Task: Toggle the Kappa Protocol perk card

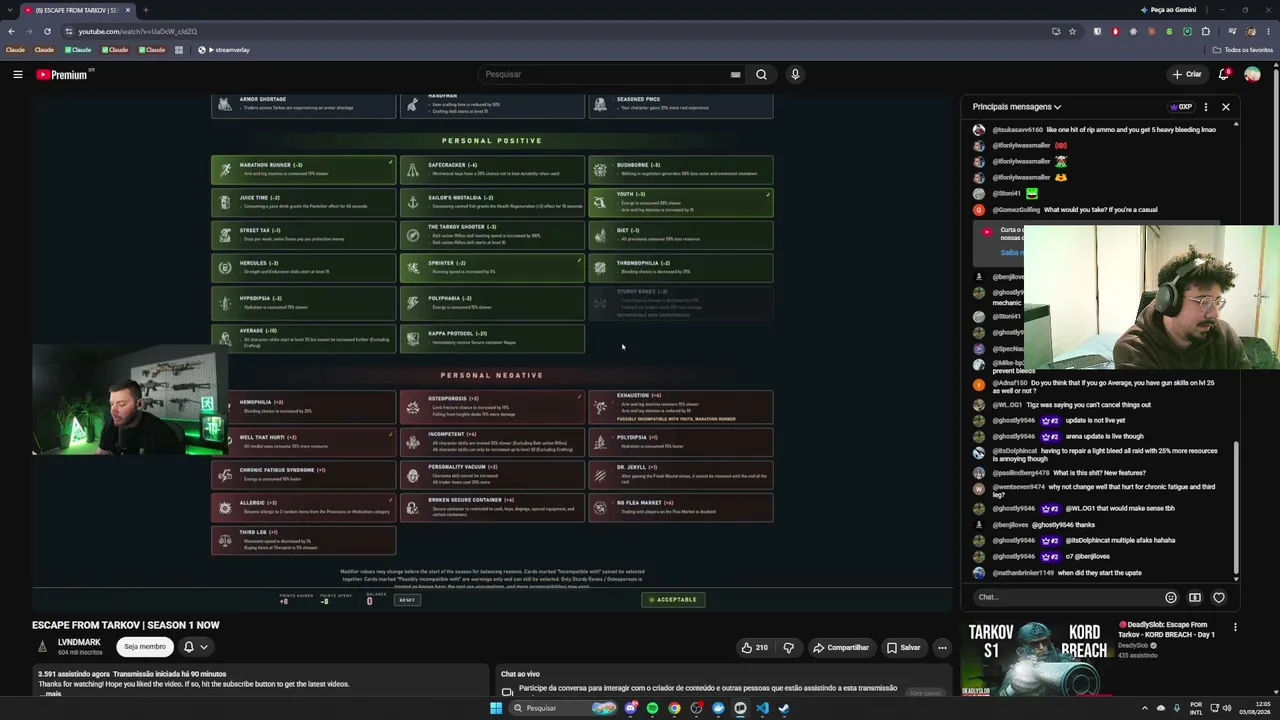Action: 492,338
